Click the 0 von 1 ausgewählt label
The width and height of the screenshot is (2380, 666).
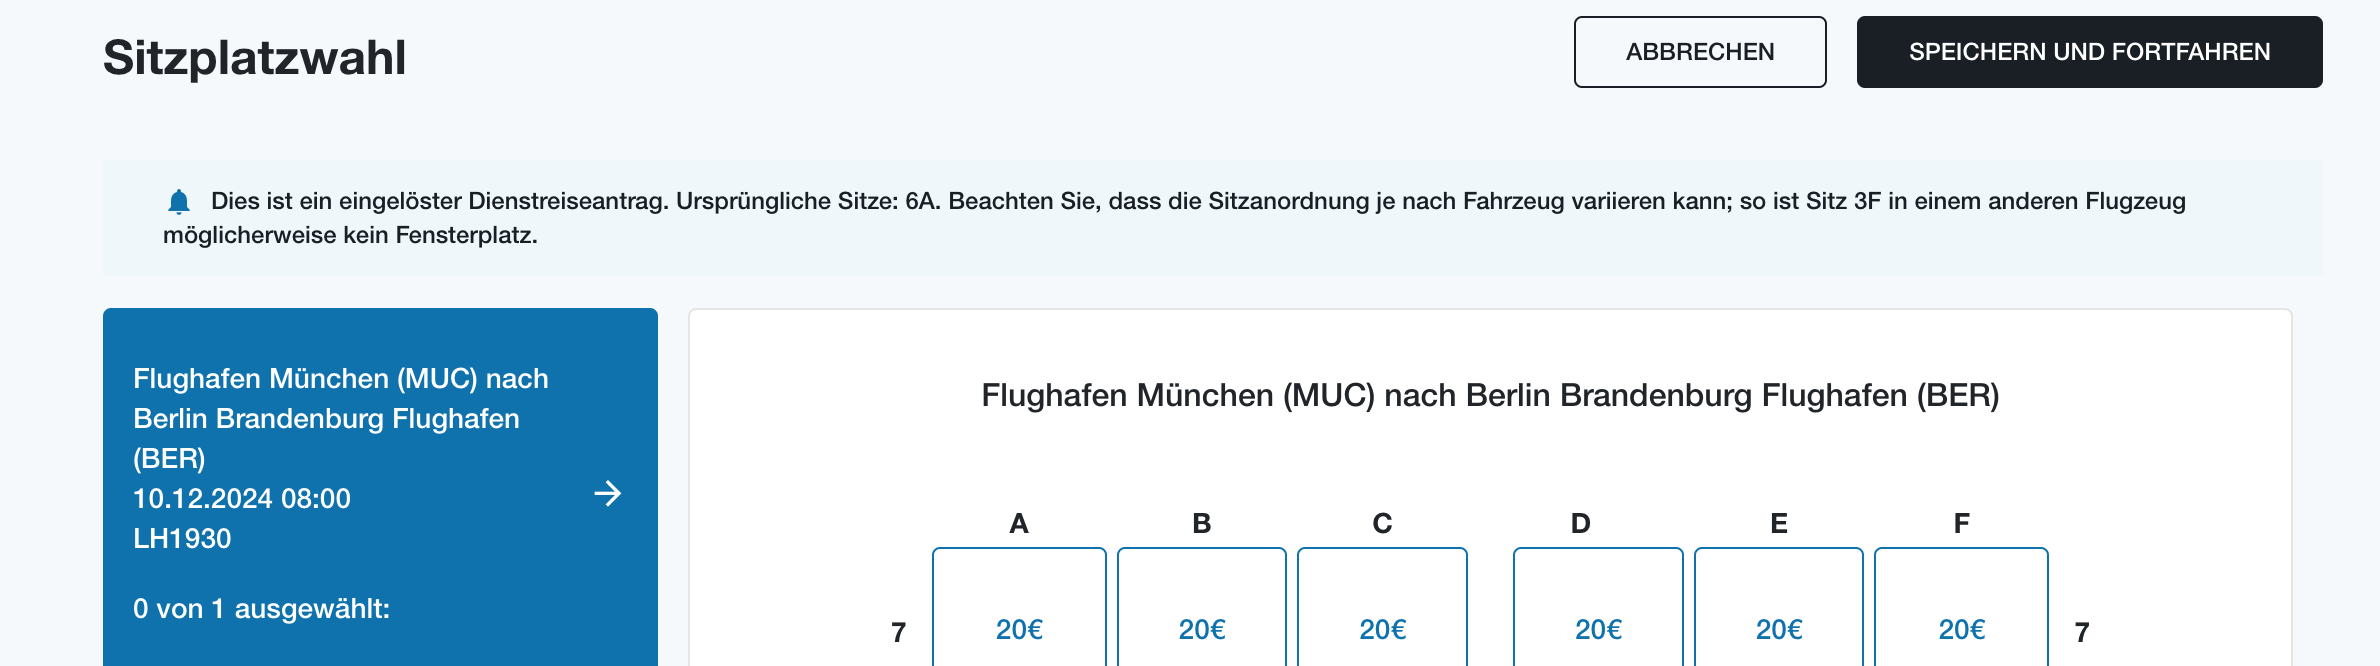[x=261, y=608]
